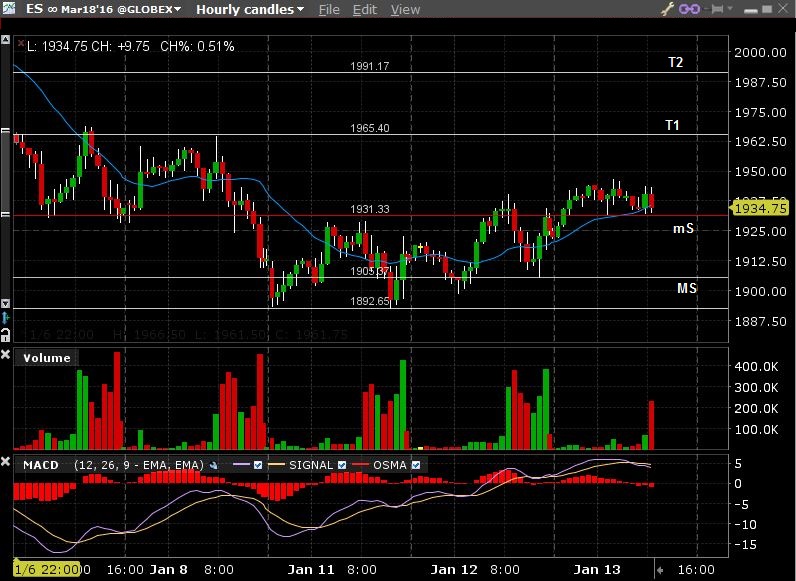This screenshot has height=581, width=796.
Task: Click the 1934.75 current price tag
Action: [x=760, y=208]
